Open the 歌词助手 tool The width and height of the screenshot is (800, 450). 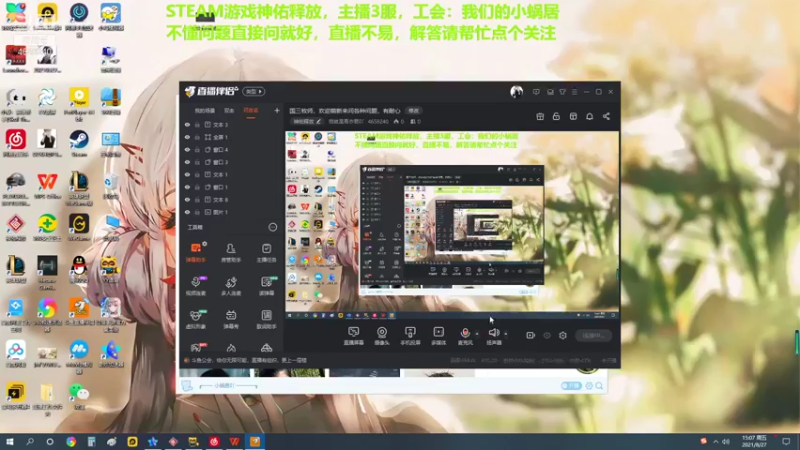point(266,319)
